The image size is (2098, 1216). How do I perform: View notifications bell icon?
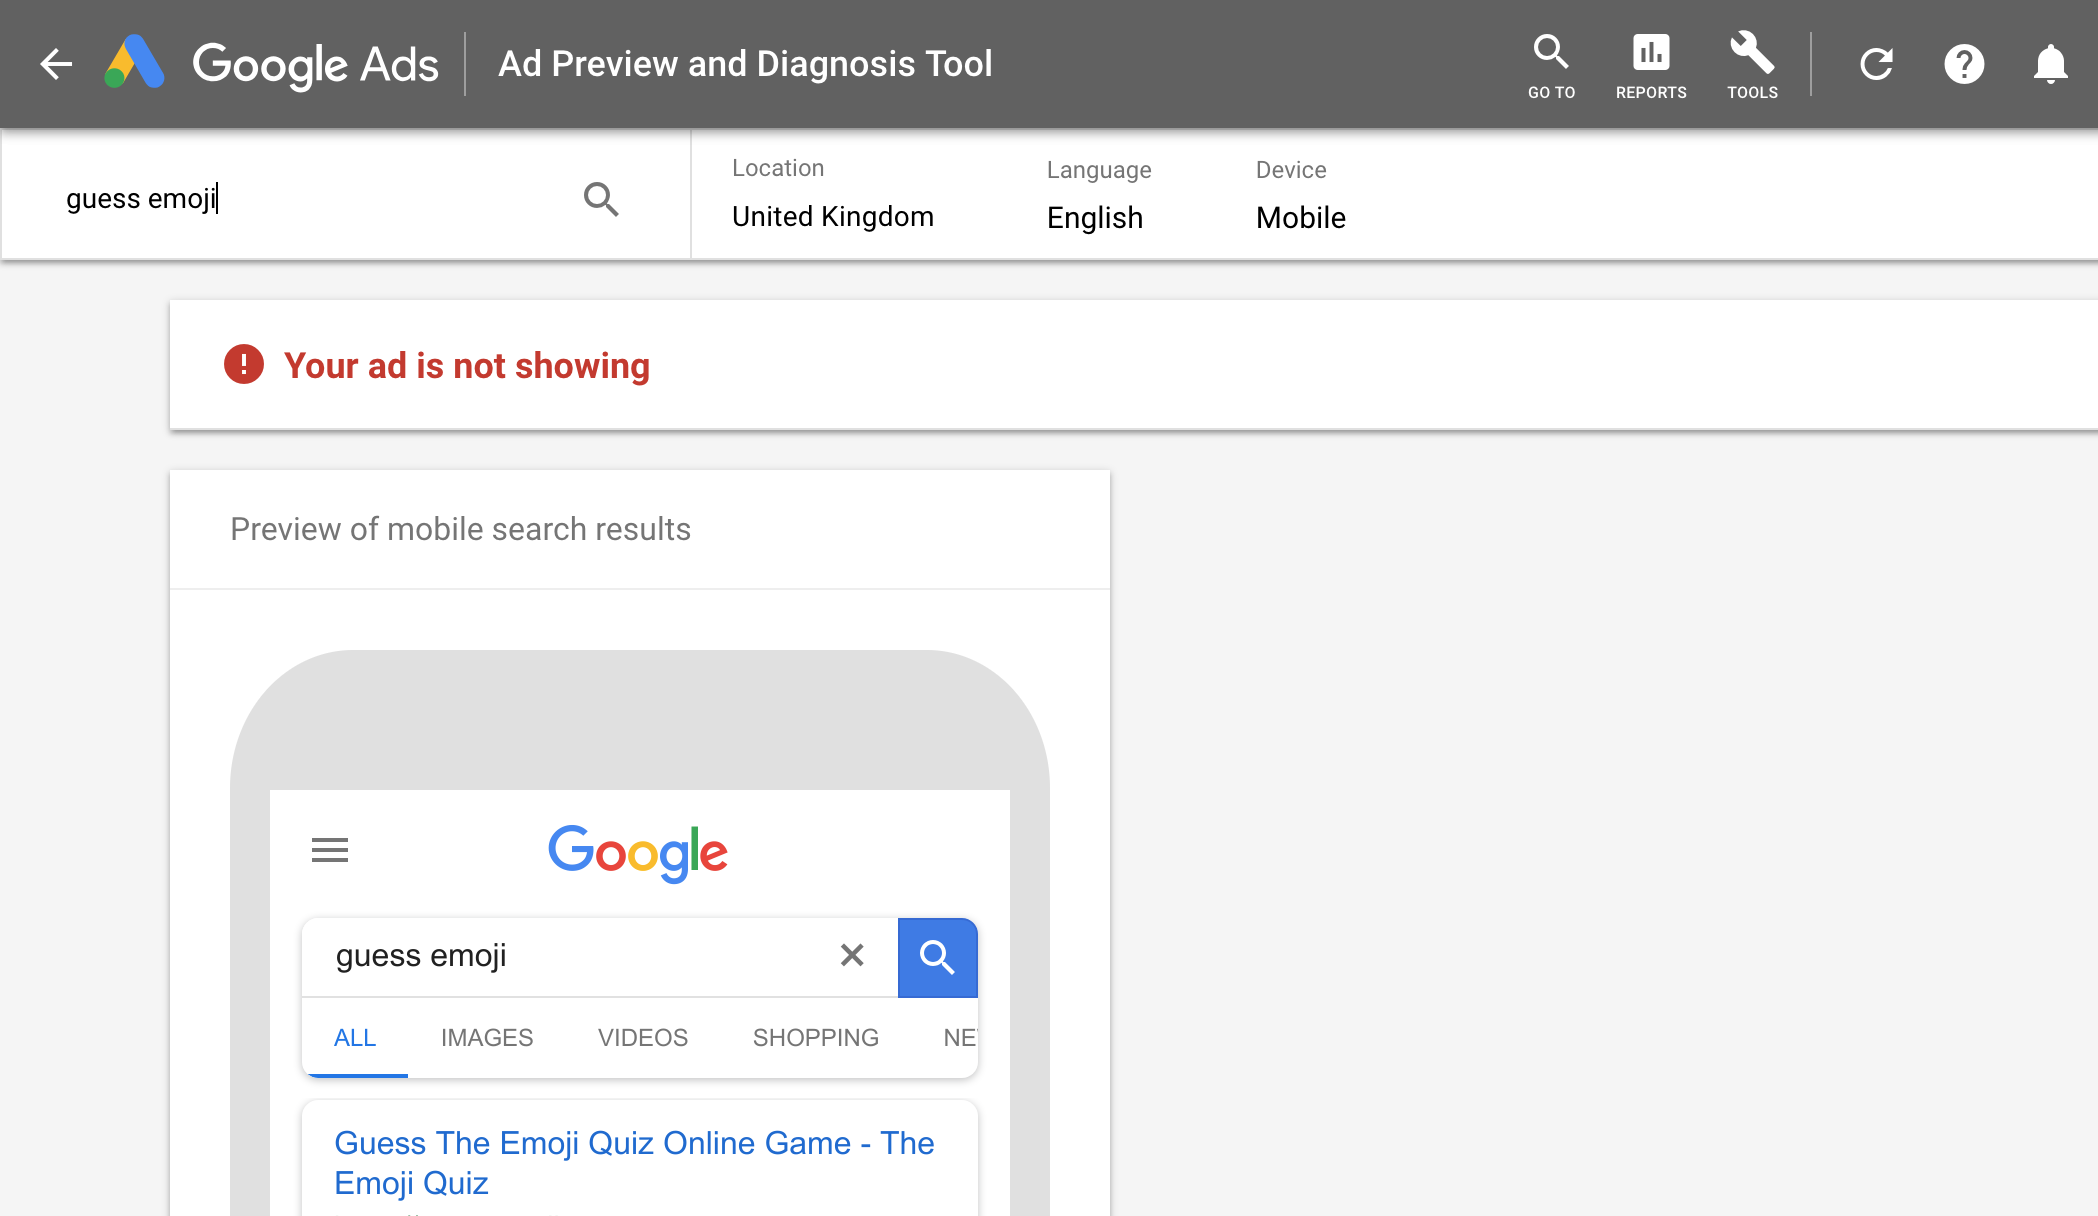tap(2050, 64)
